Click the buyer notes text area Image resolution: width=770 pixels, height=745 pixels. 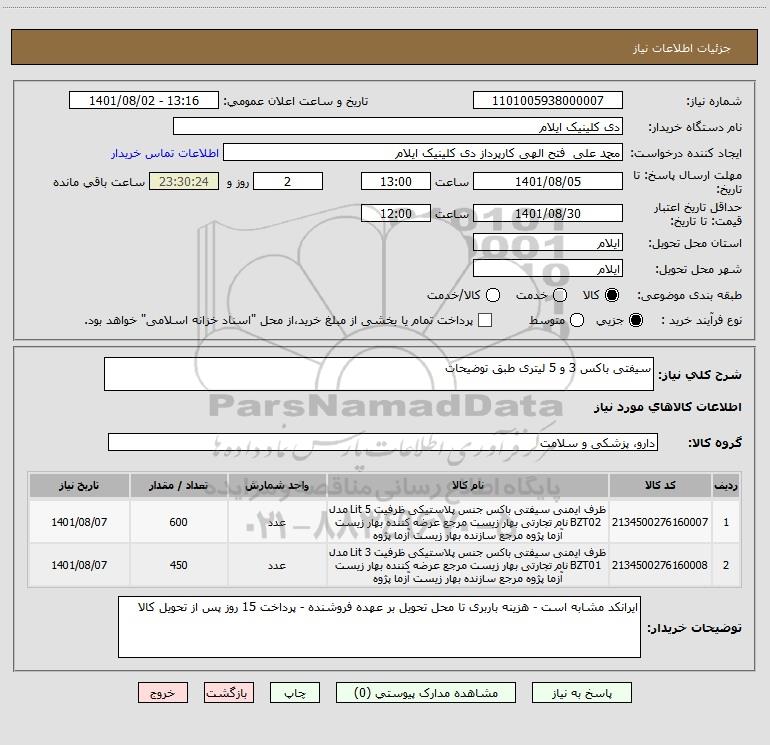pyautogui.click(x=379, y=627)
